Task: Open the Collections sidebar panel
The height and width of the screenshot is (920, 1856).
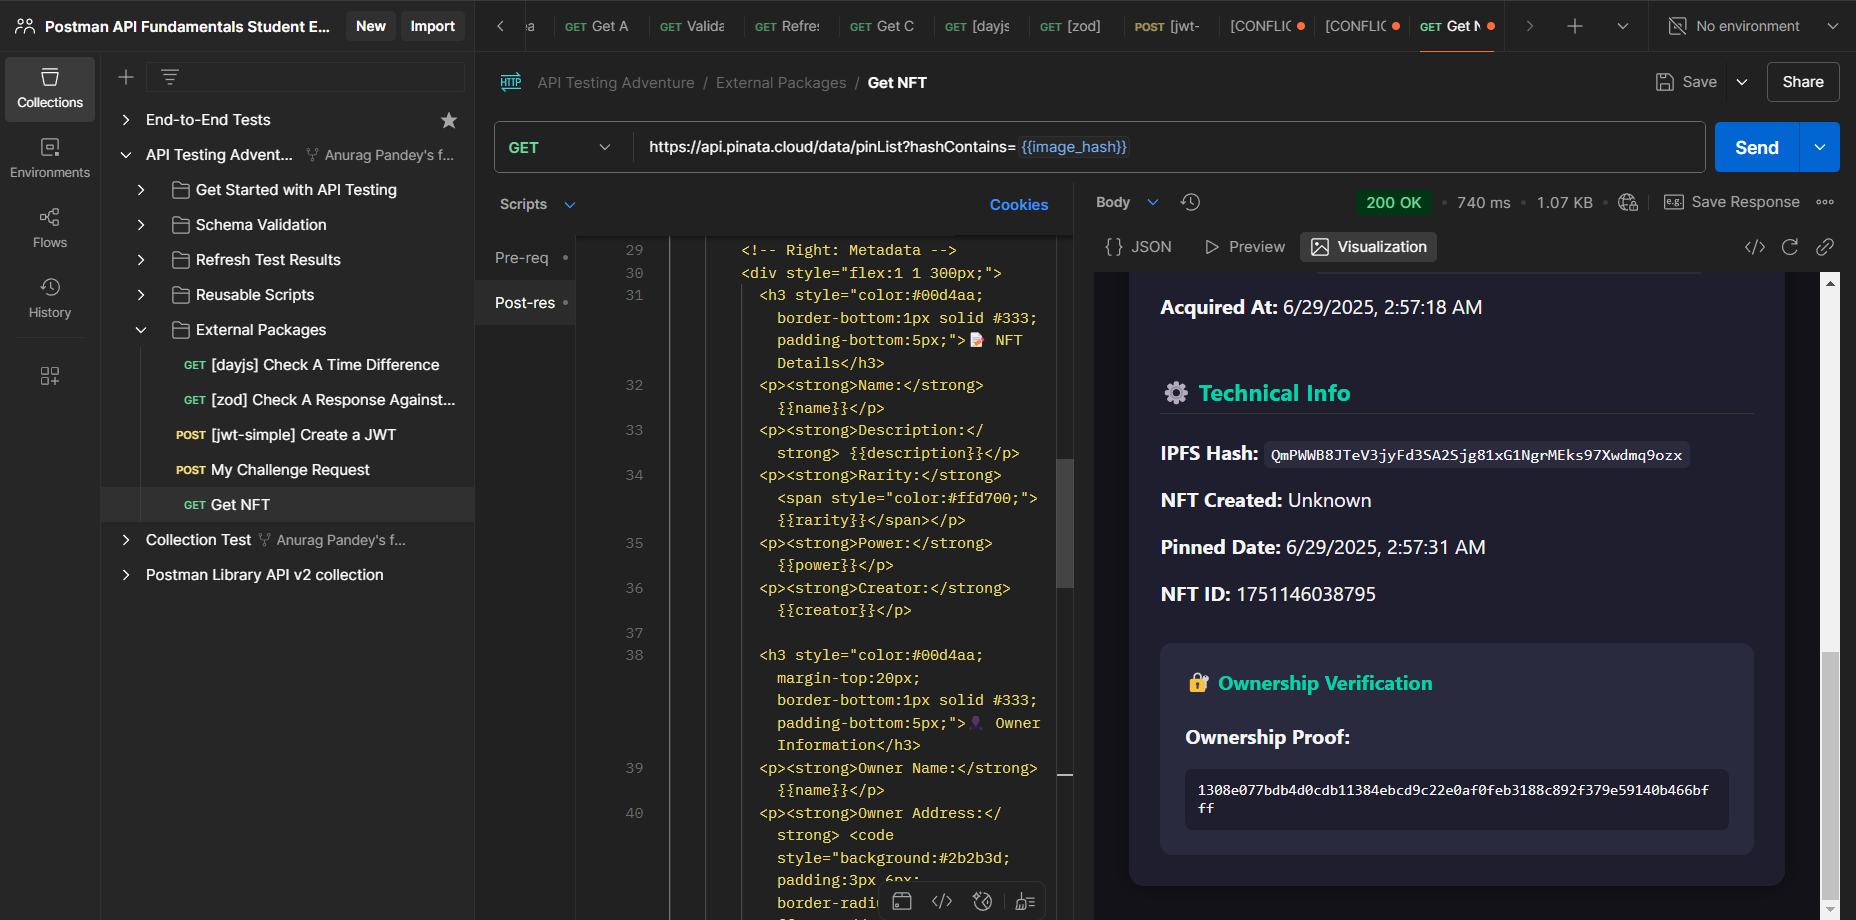Action: coord(50,89)
